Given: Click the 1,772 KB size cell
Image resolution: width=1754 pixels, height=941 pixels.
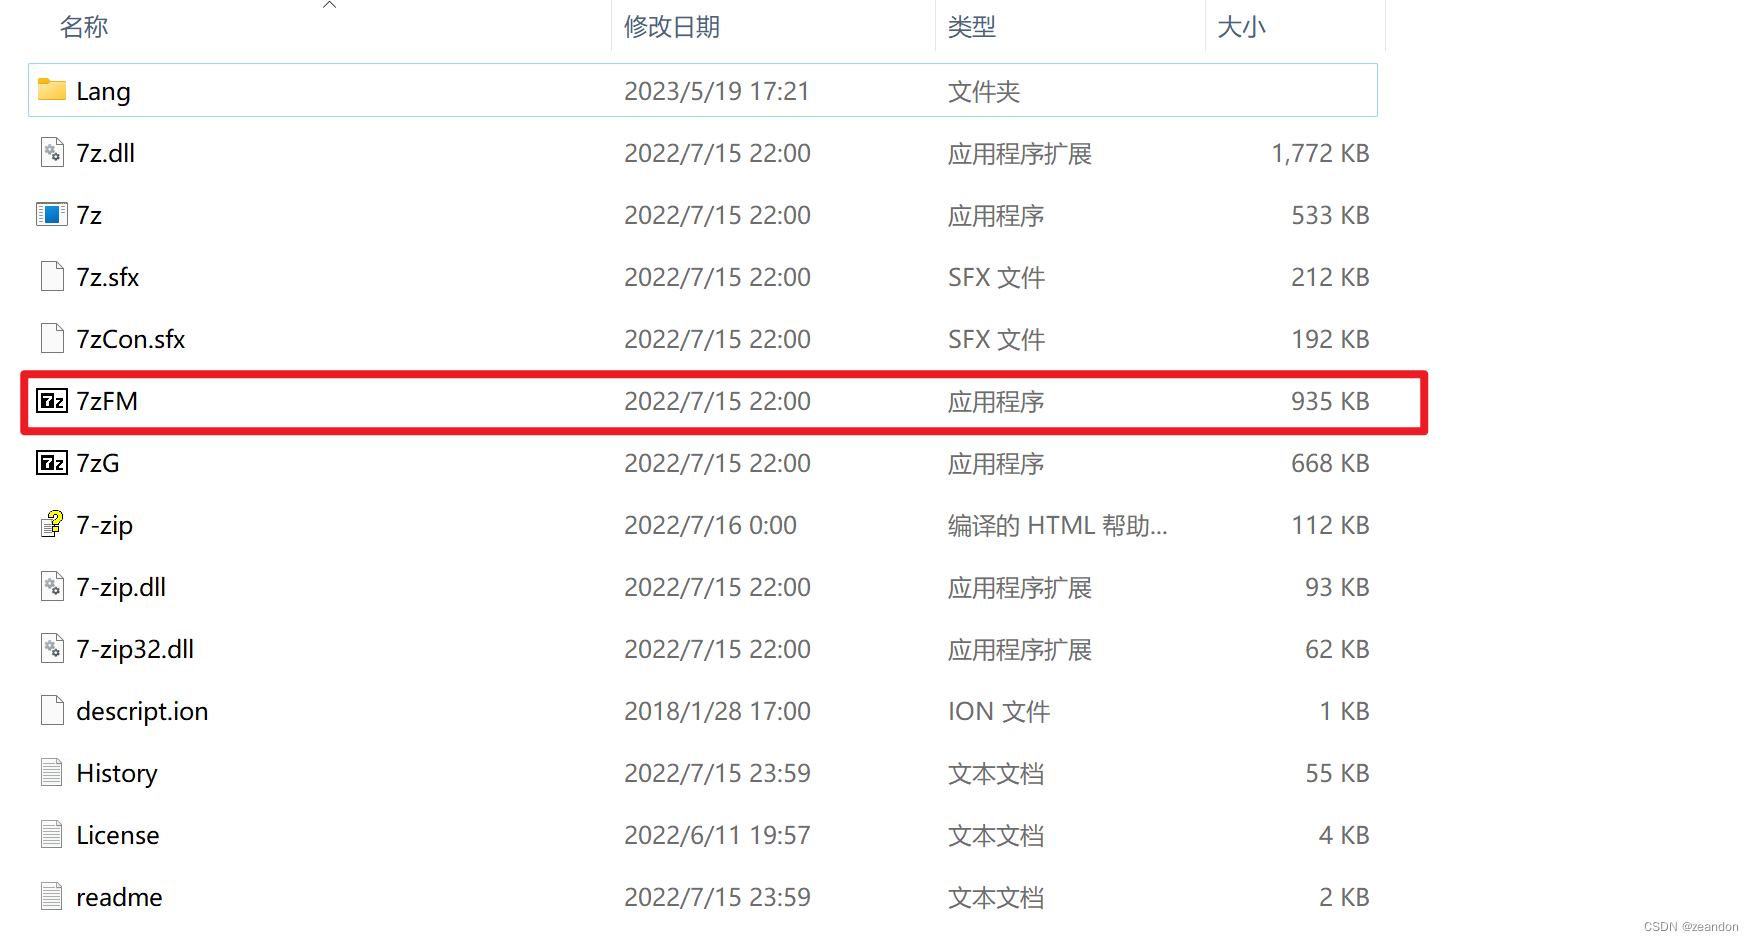Looking at the screenshot, I should point(1320,153).
